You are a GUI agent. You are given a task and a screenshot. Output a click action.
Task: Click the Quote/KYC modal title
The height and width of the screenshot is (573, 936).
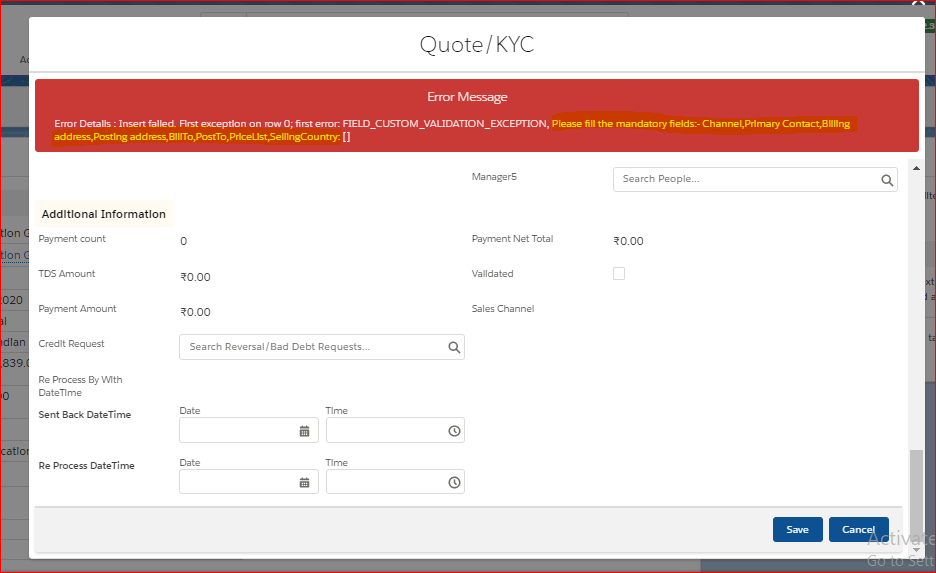(477, 45)
